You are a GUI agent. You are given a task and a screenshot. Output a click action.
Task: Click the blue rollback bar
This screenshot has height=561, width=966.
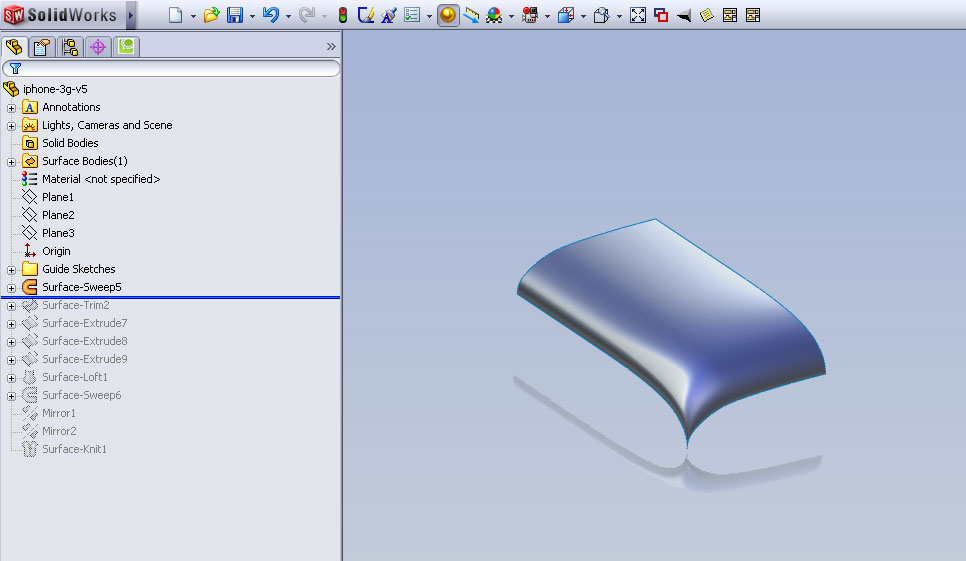(171, 297)
